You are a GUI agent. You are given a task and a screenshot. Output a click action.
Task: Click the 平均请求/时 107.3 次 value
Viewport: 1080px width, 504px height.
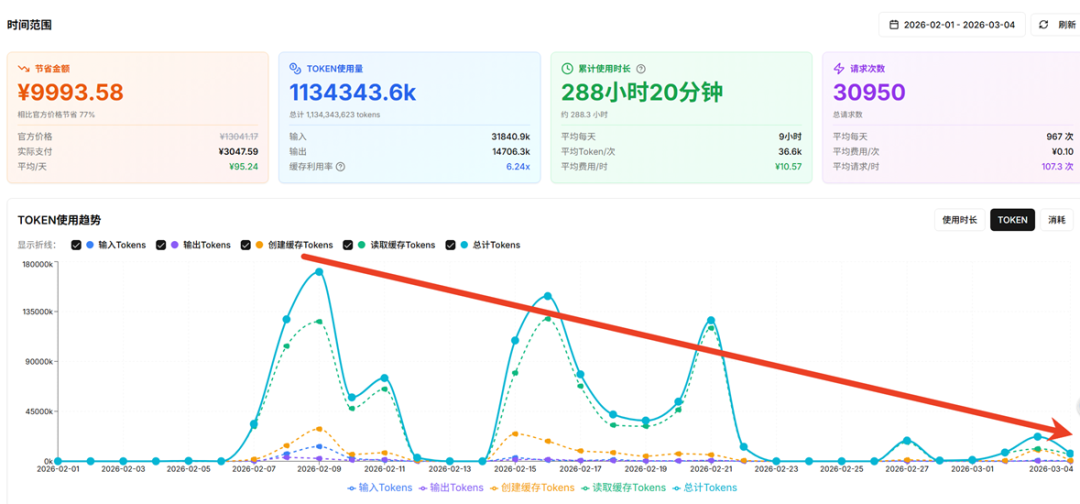click(1056, 167)
